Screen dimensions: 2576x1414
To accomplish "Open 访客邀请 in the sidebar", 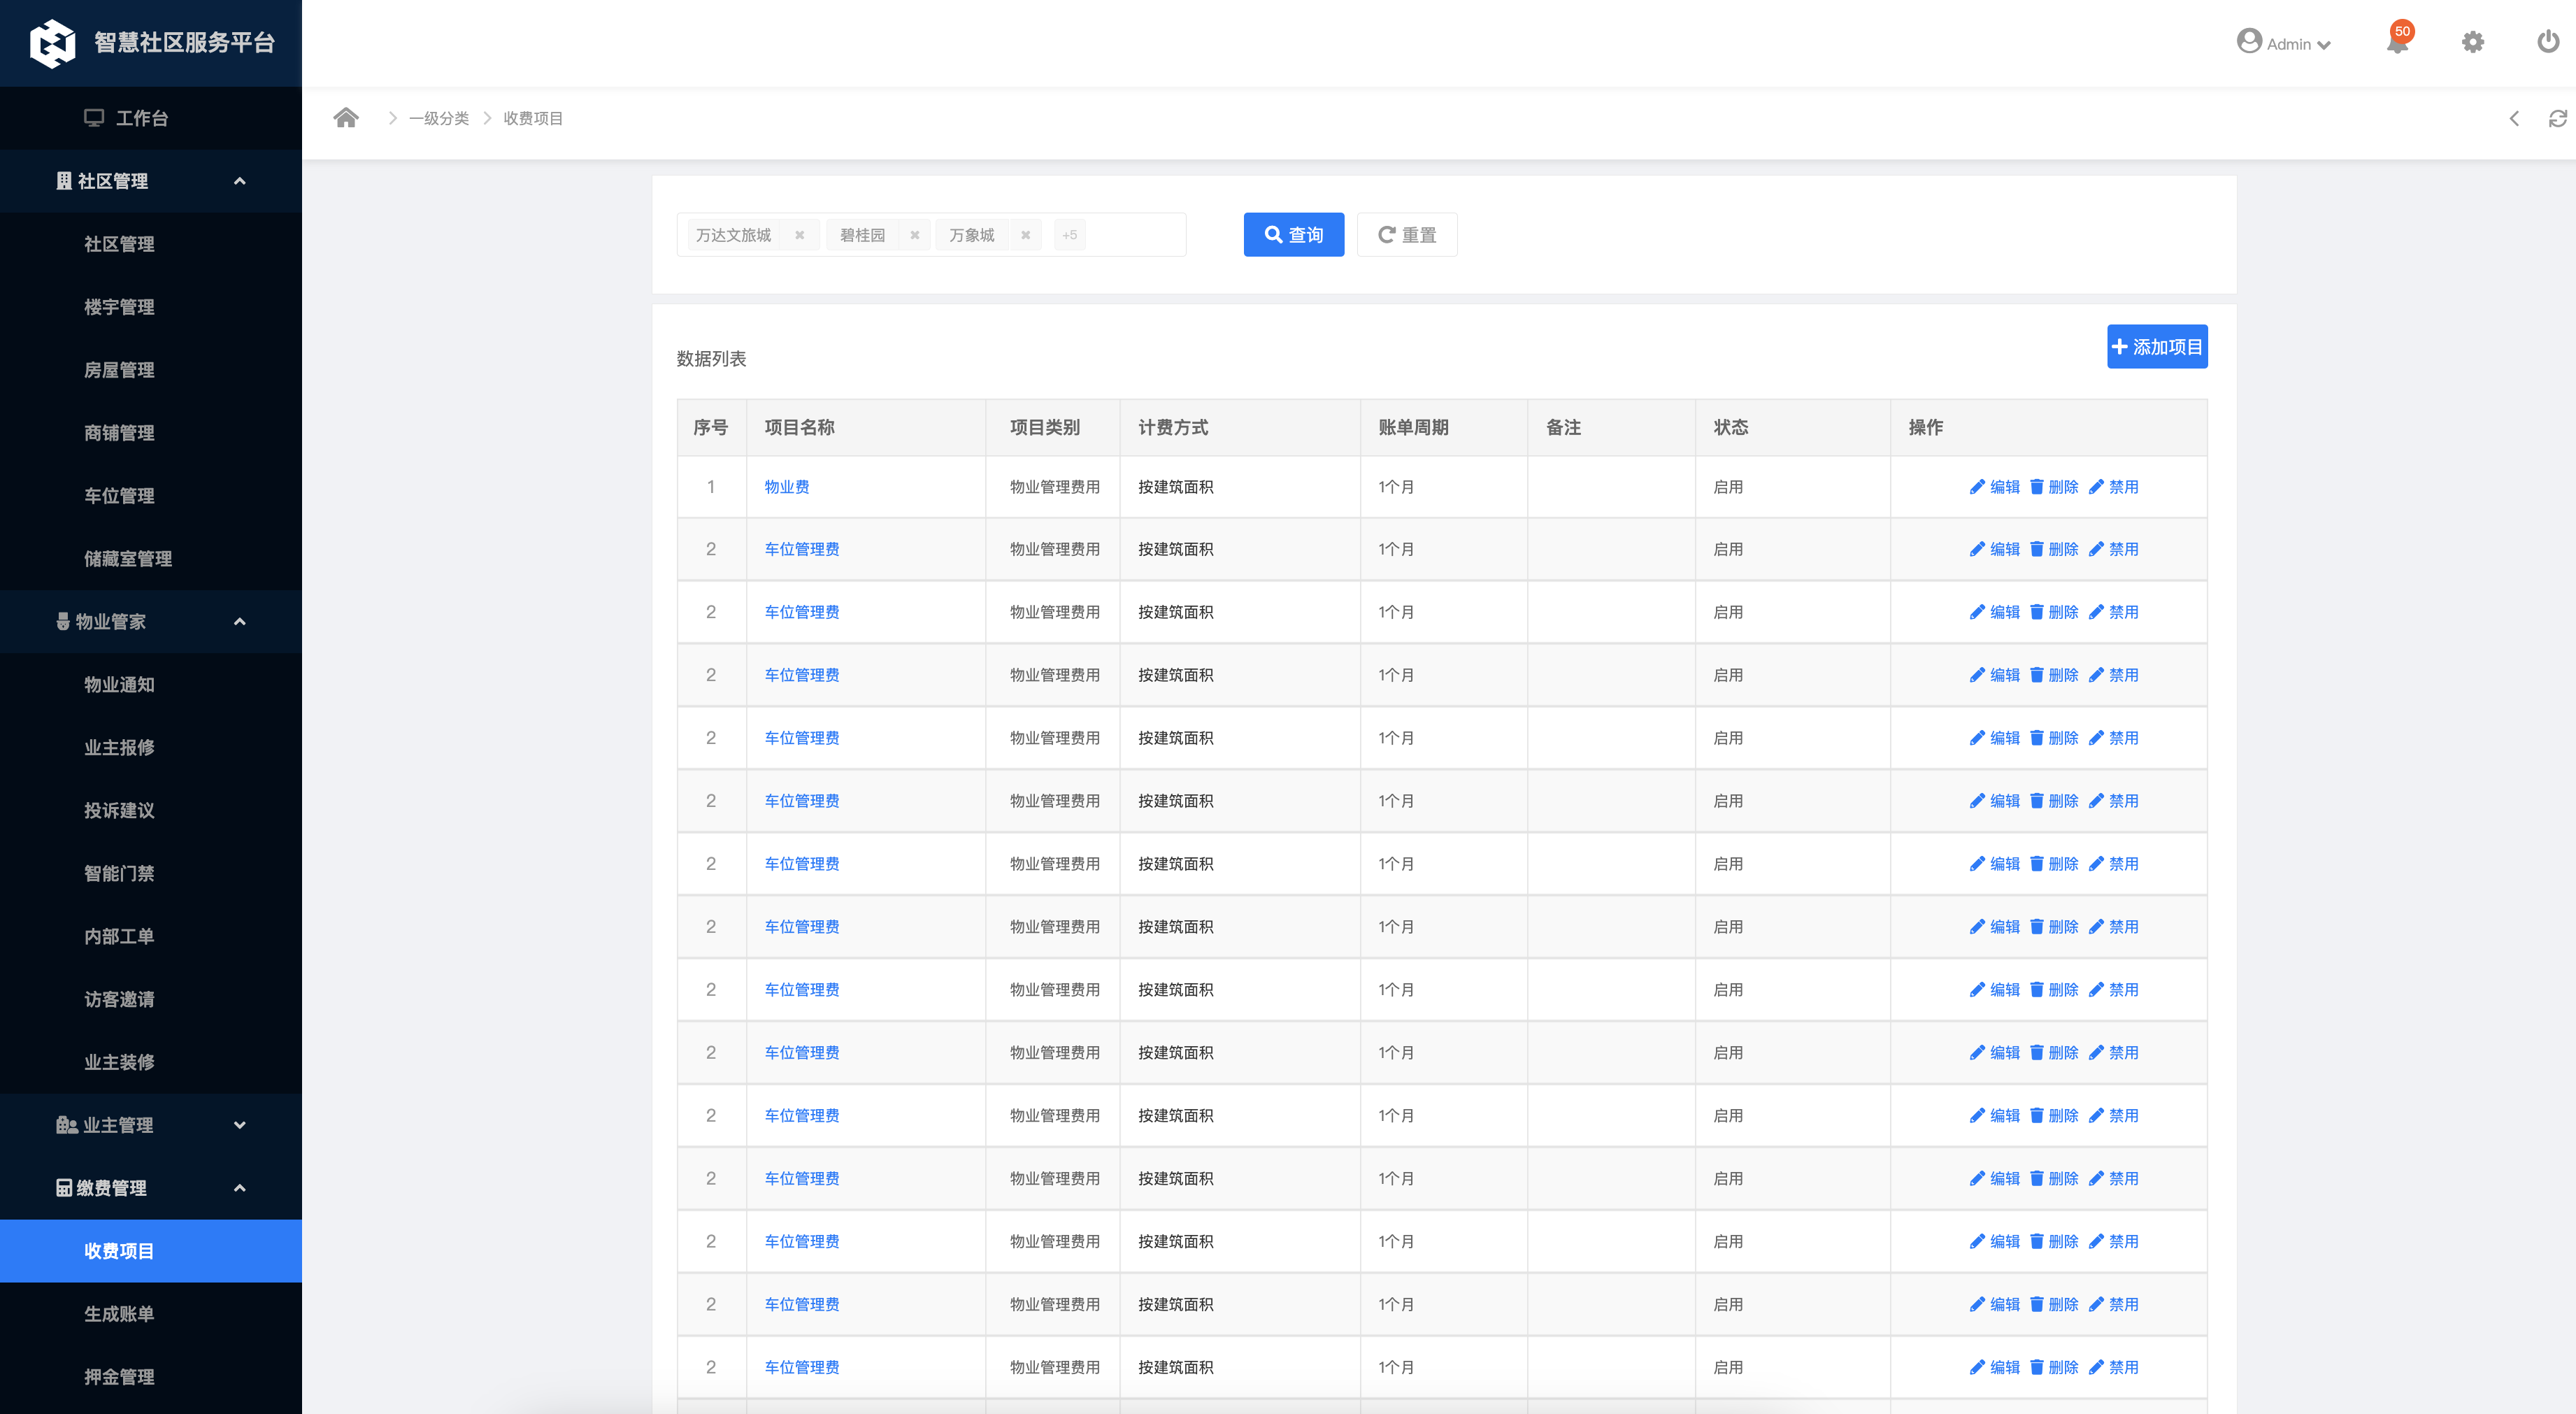I will (x=151, y=1000).
